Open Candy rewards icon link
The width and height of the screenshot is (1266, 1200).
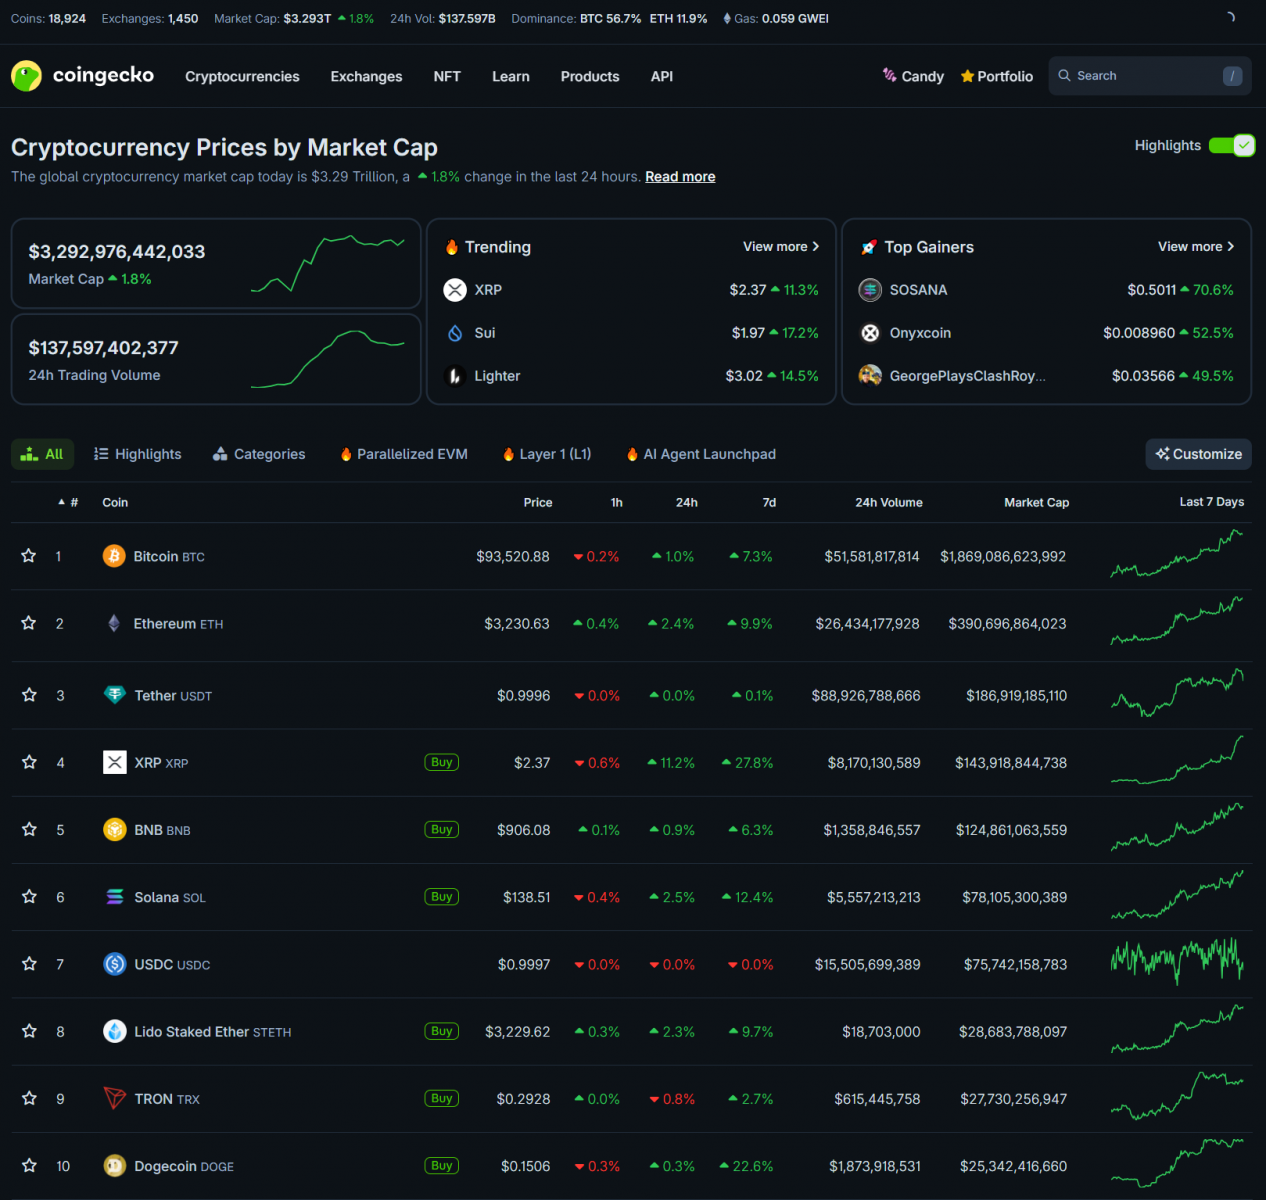point(889,76)
